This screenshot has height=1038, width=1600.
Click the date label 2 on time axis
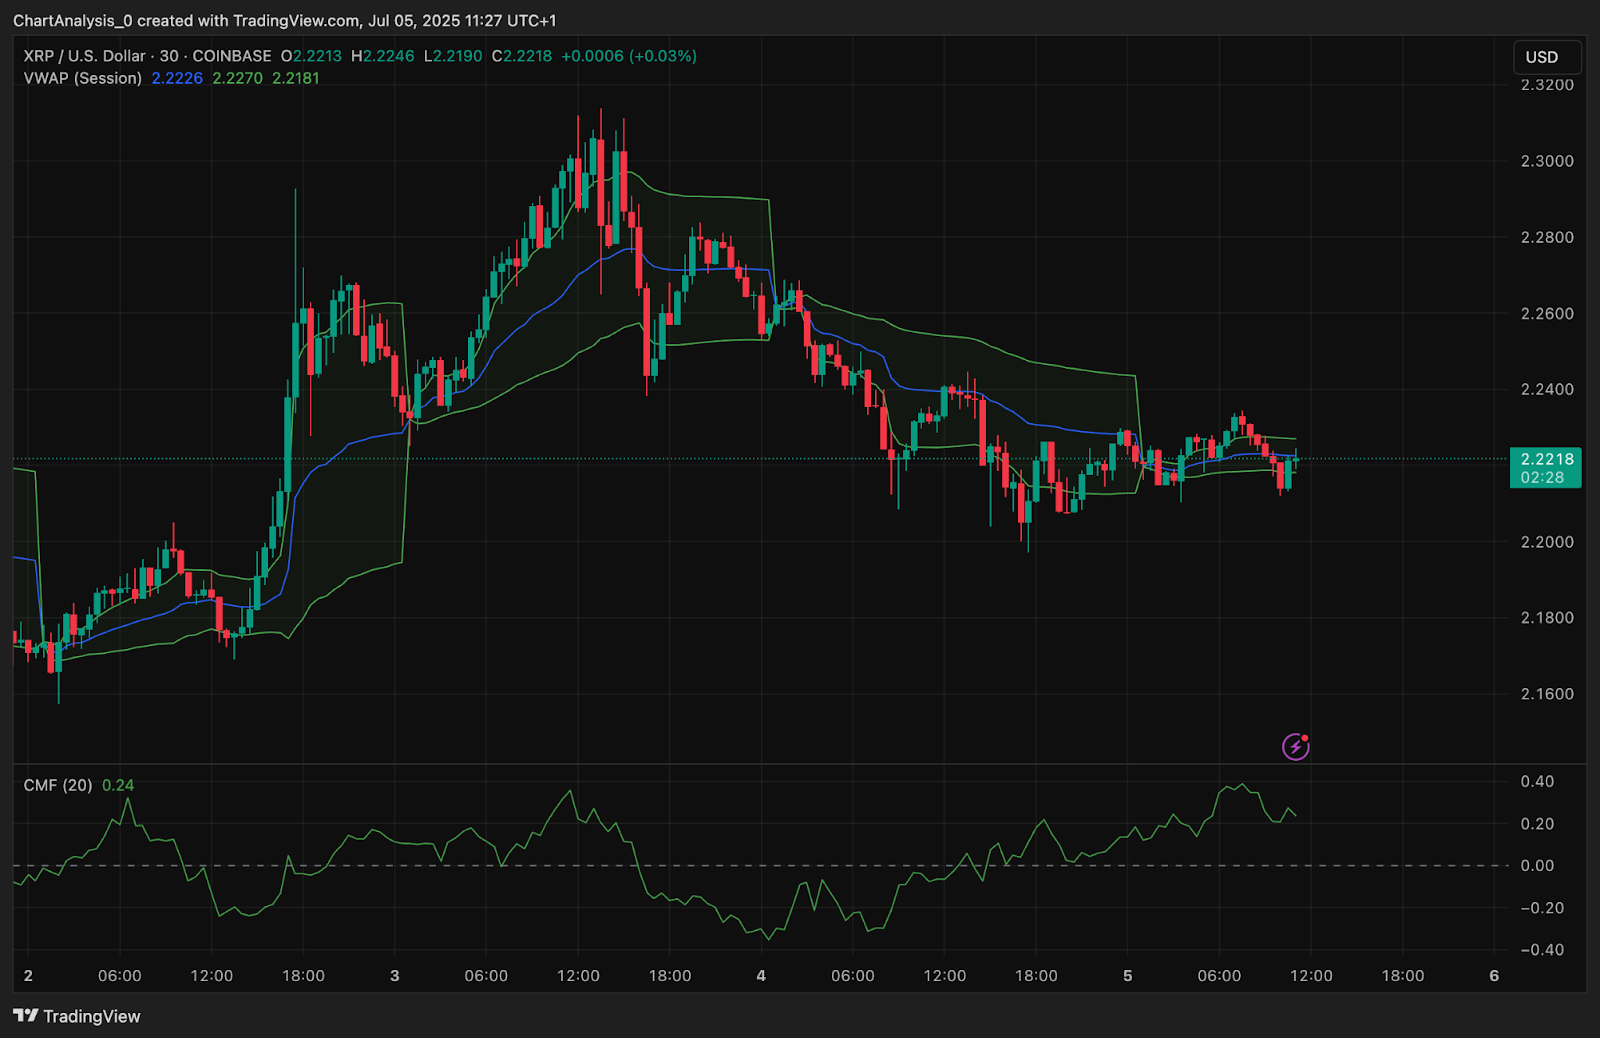coord(28,976)
